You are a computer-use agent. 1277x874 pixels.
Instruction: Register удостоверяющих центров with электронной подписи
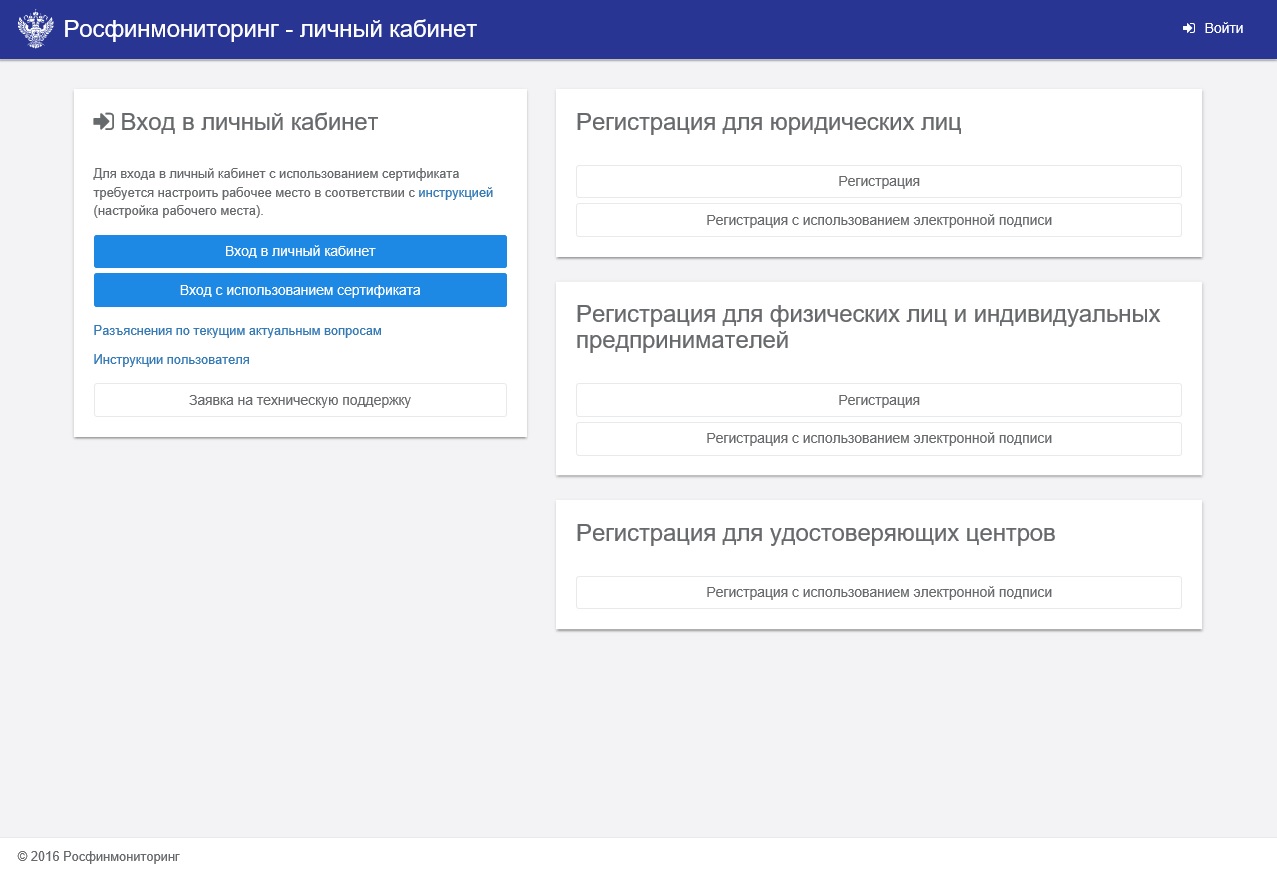click(879, 592)
